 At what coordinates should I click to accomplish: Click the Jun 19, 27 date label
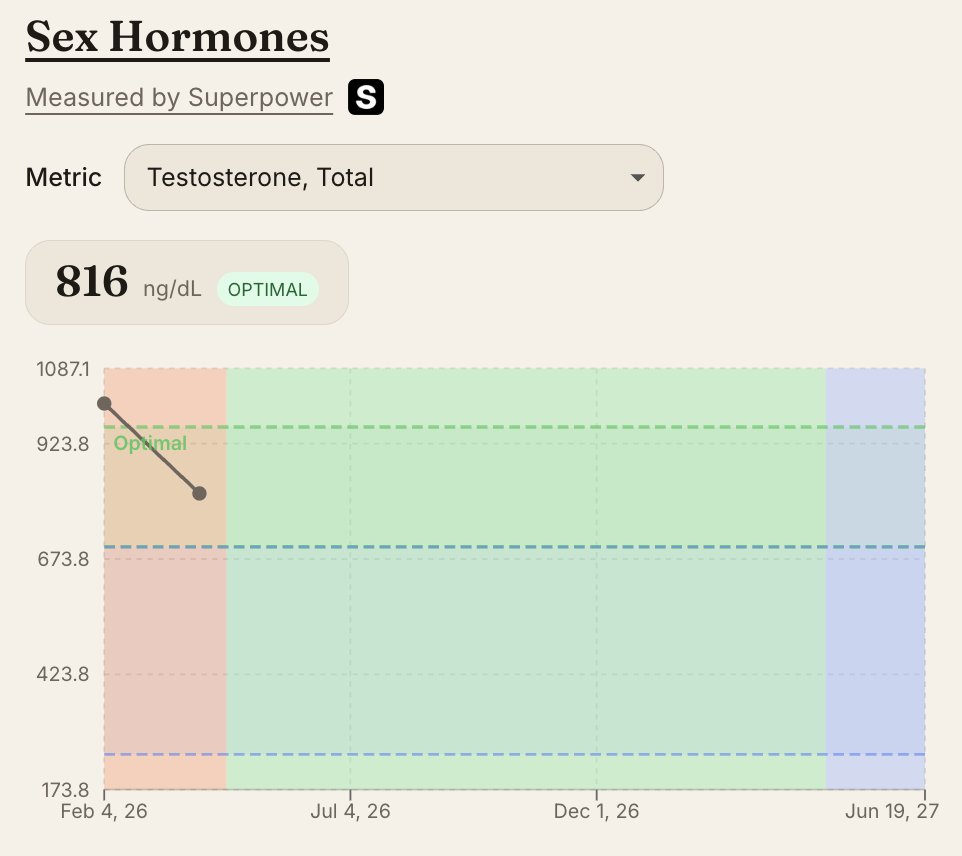pos(892,811)
